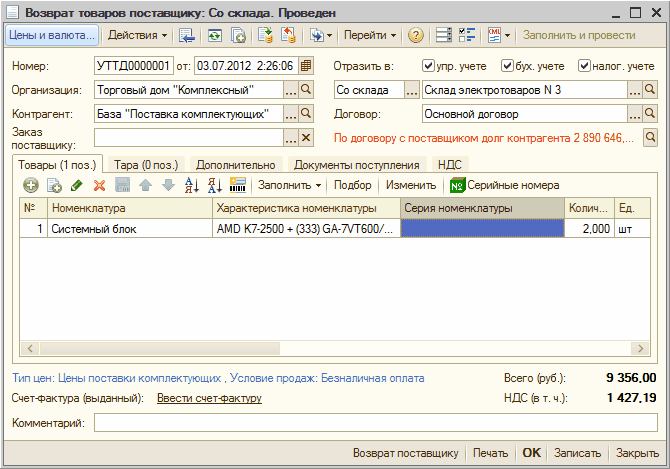The height and width of the screenshot is (469, 670).
Task: Toggle the налог. учете checkbox
Action: click(584, 66)
